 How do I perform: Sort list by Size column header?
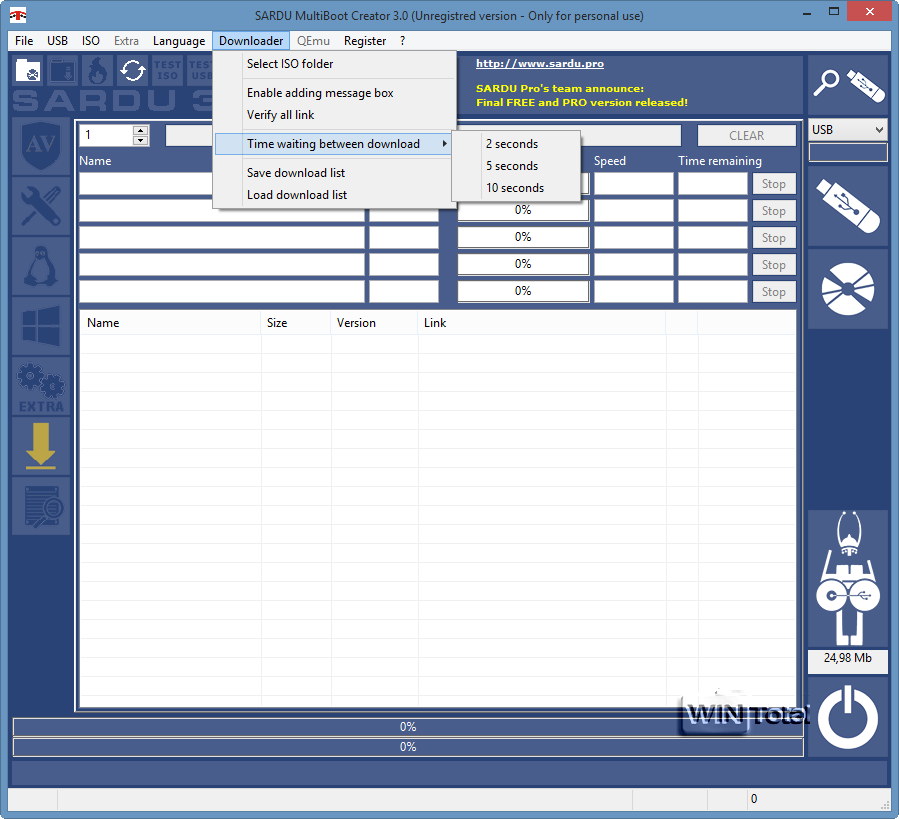pyautogui.click(x=296, y=323)
